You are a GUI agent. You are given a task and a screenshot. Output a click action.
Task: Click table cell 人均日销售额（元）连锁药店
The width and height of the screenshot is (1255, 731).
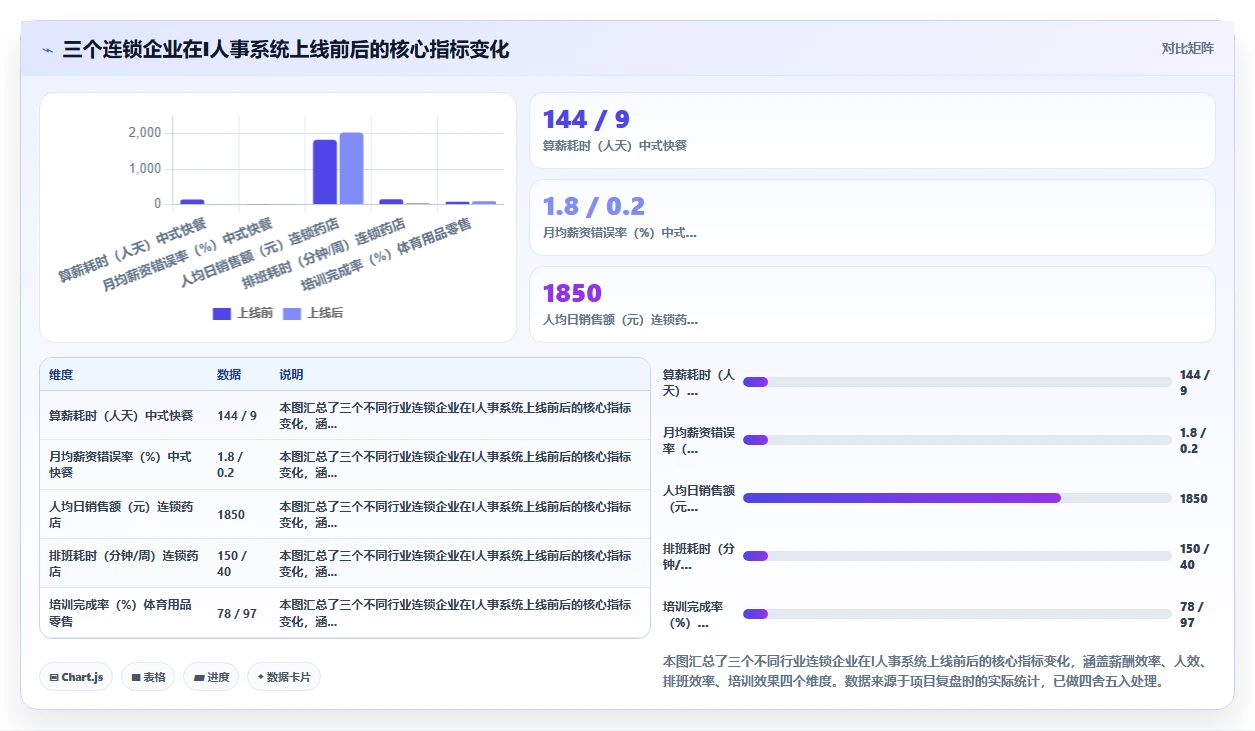pos(124,514)
